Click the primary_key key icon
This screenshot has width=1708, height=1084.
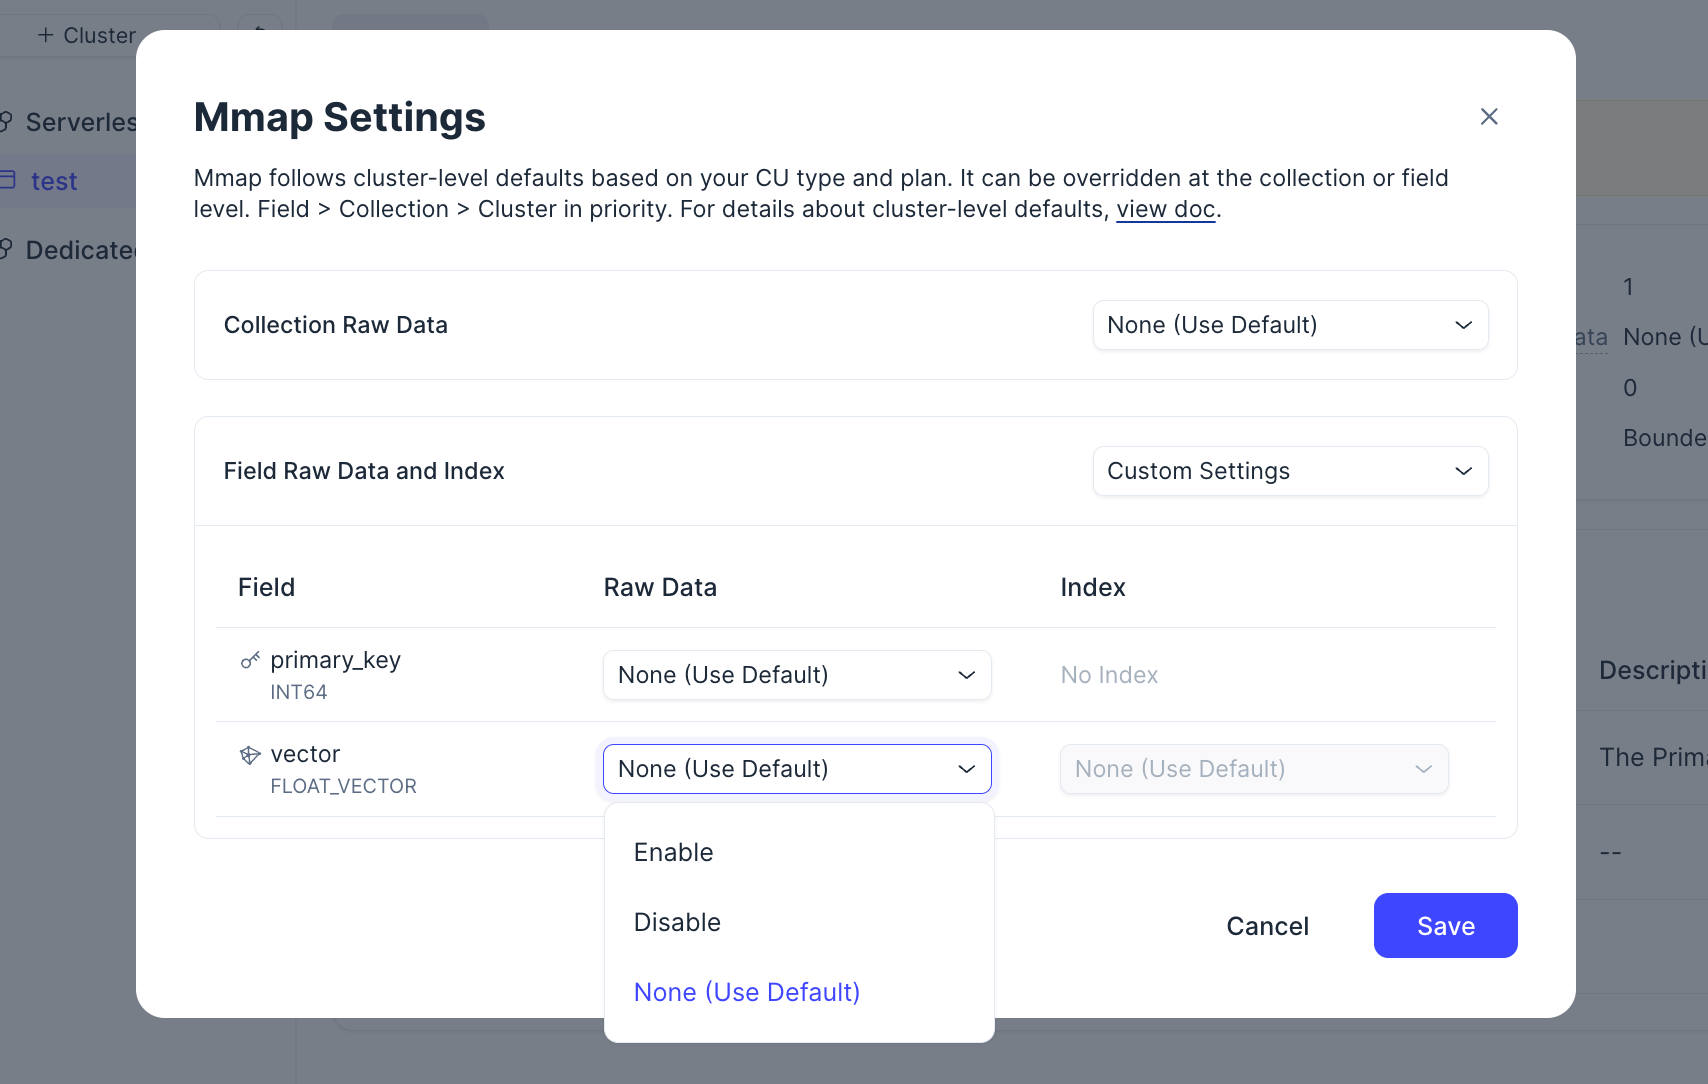click(250, 660)
